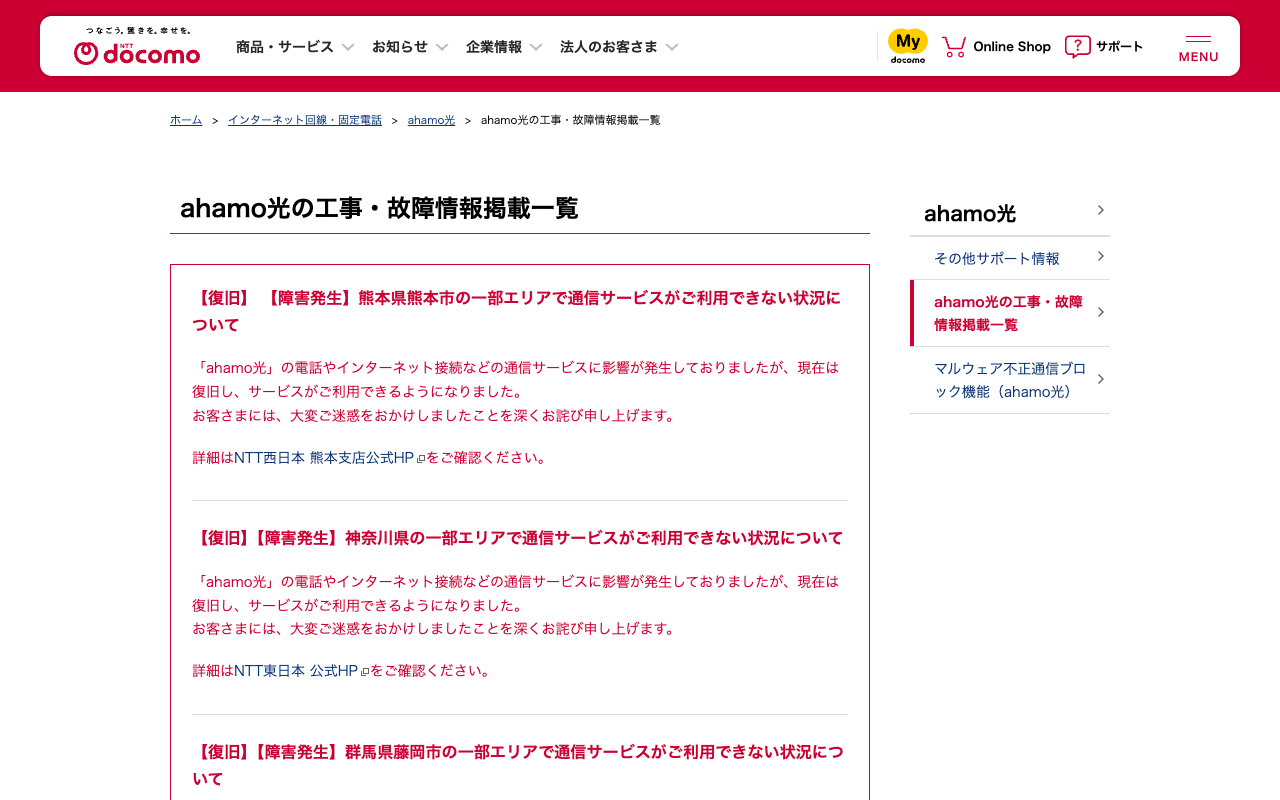This screenshot has height=800, width=1280.
Task: Click the chevron next to ahamo光 sidebar heading
Action: (1100, 210)
